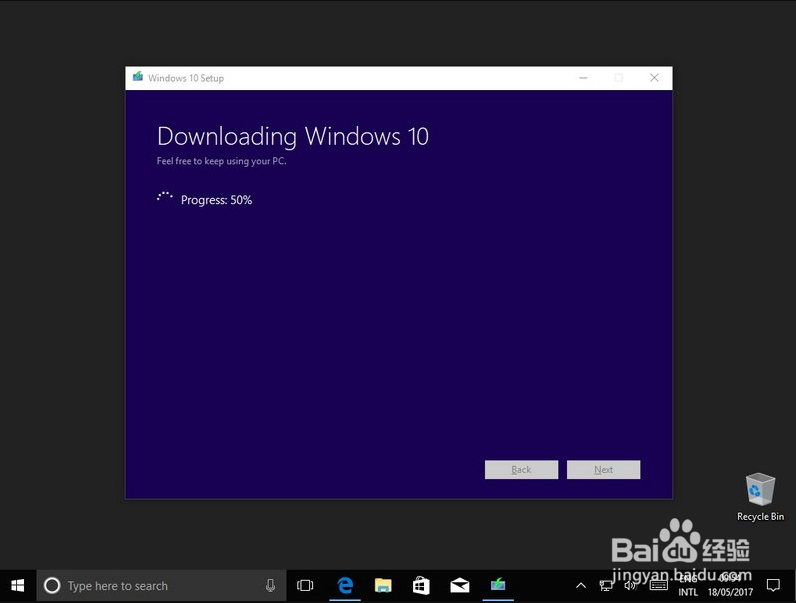Open the Mail app from the taskbar
The width and height of the screenshot is (796, 603).
(x=459, y=586)
